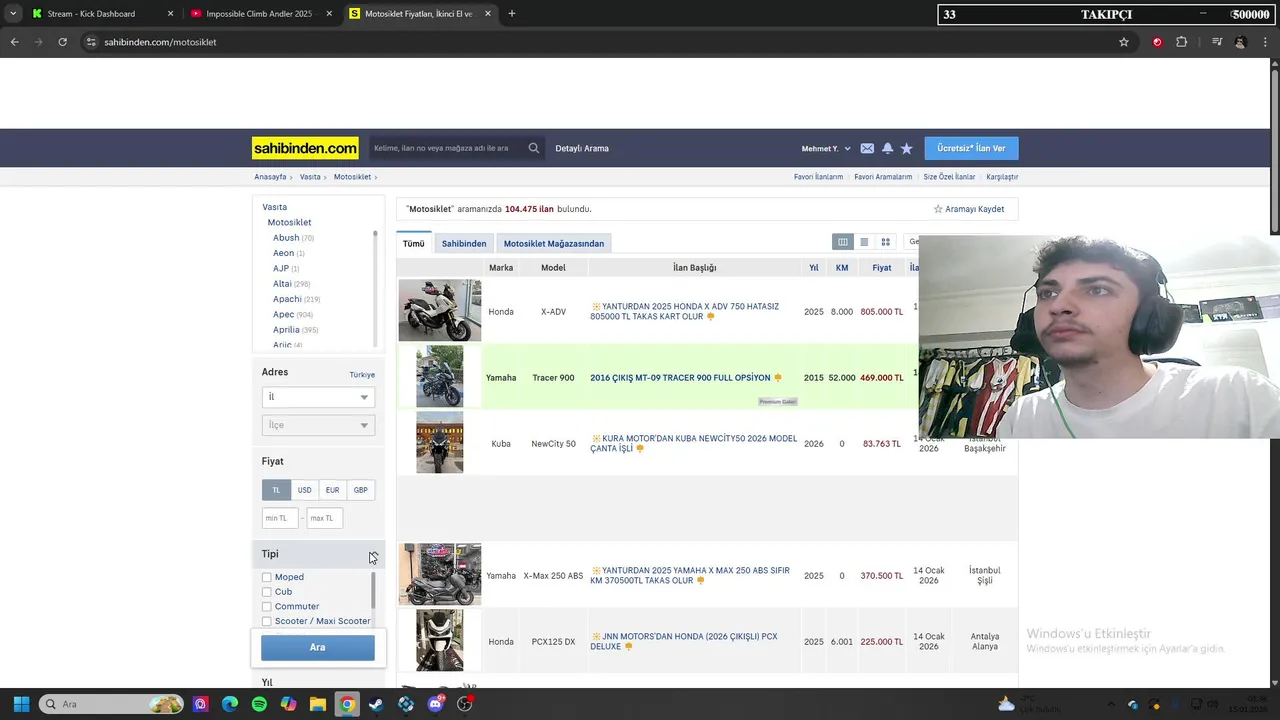Viewport: 1280px width, 720px height.
Task: Open File Explorer from the taskbar
Action: [317, 704]
